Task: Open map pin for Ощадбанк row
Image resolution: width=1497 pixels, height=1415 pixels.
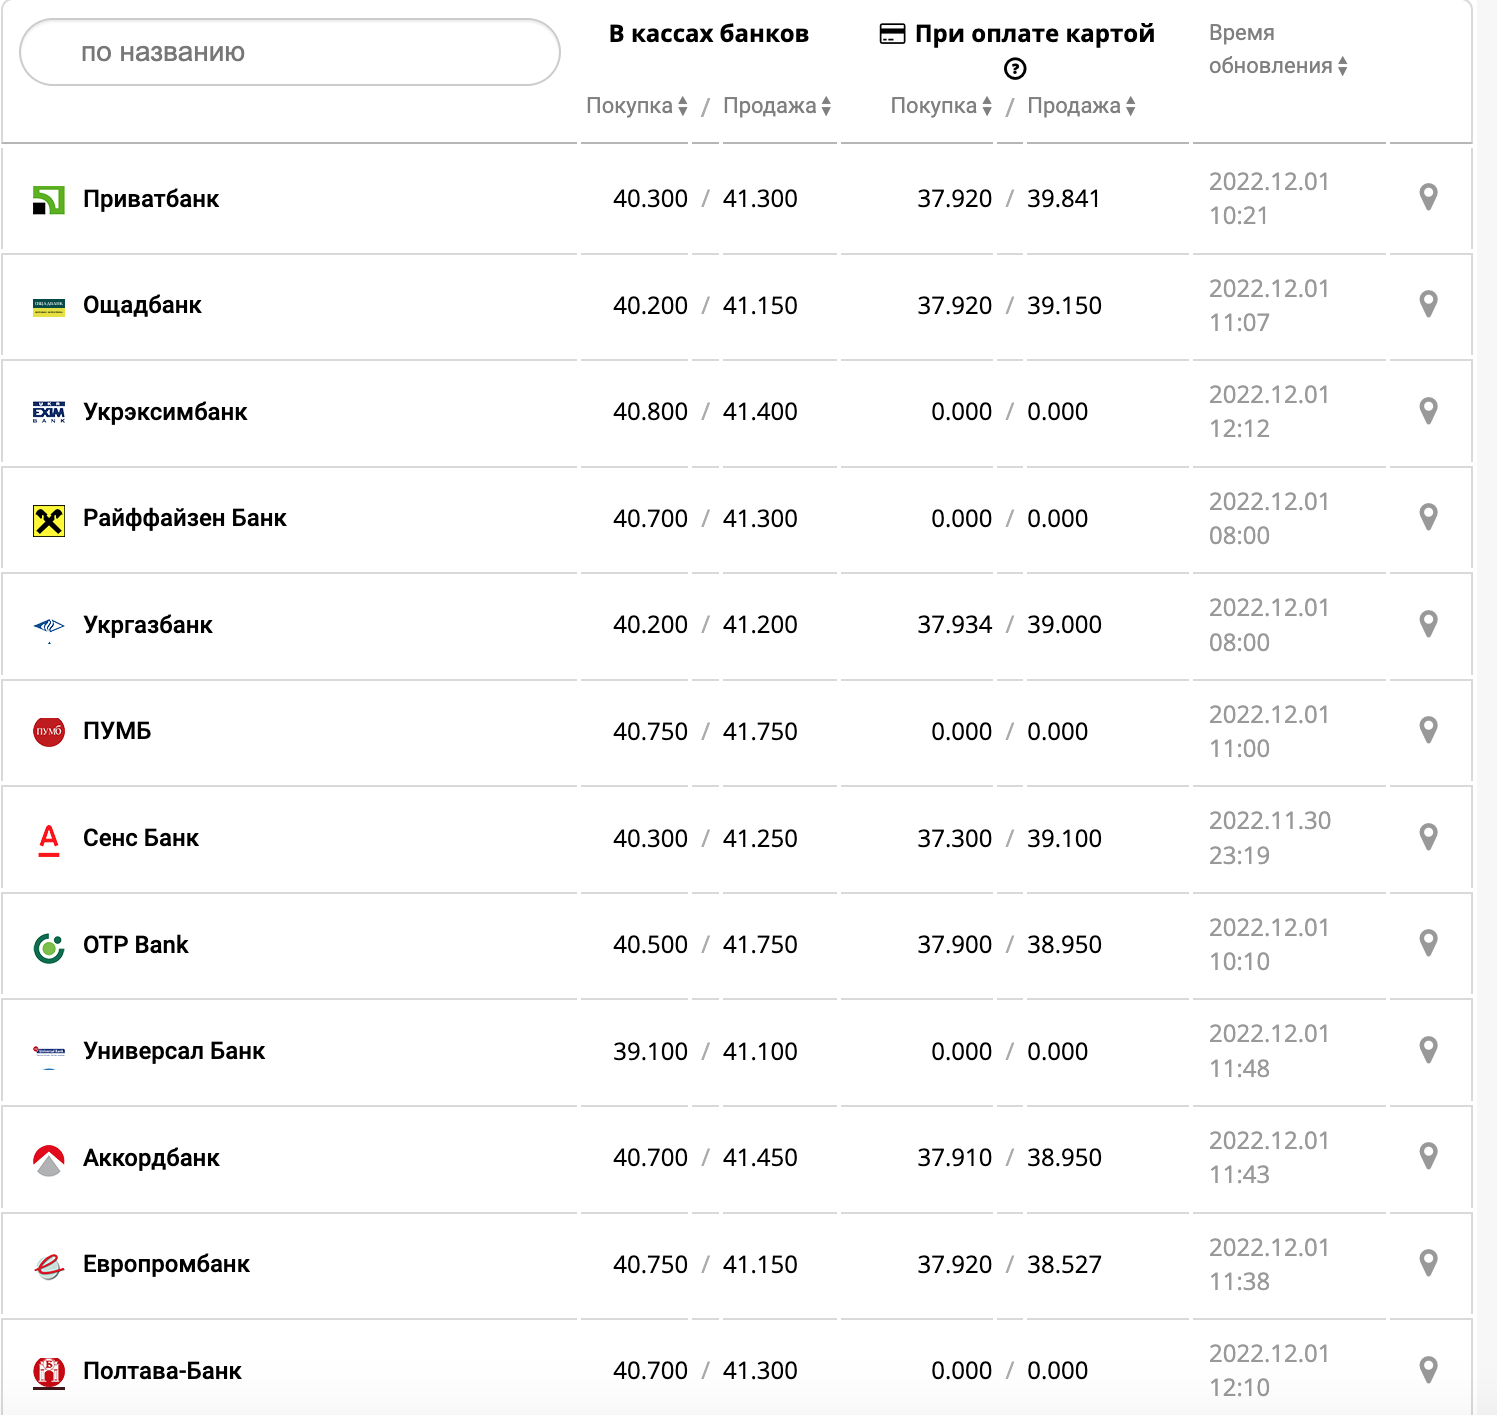Action: click(x=1428, y=304)
